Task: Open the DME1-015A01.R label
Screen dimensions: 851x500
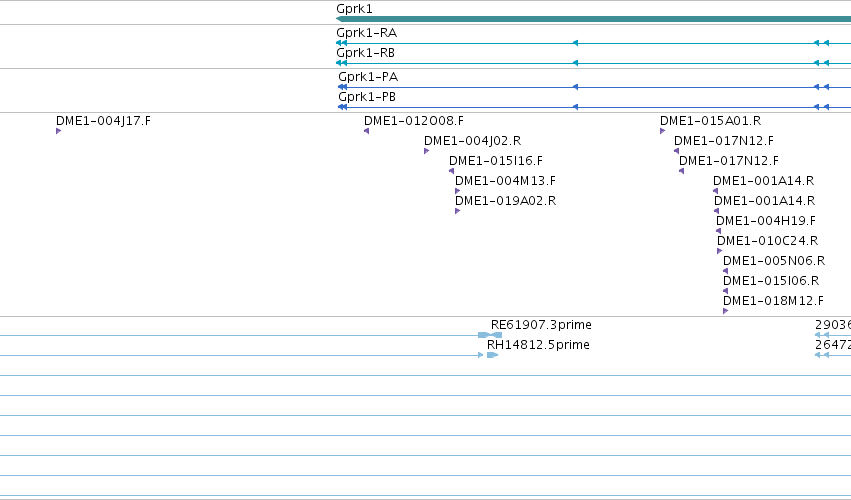Action: pos(710,121)
